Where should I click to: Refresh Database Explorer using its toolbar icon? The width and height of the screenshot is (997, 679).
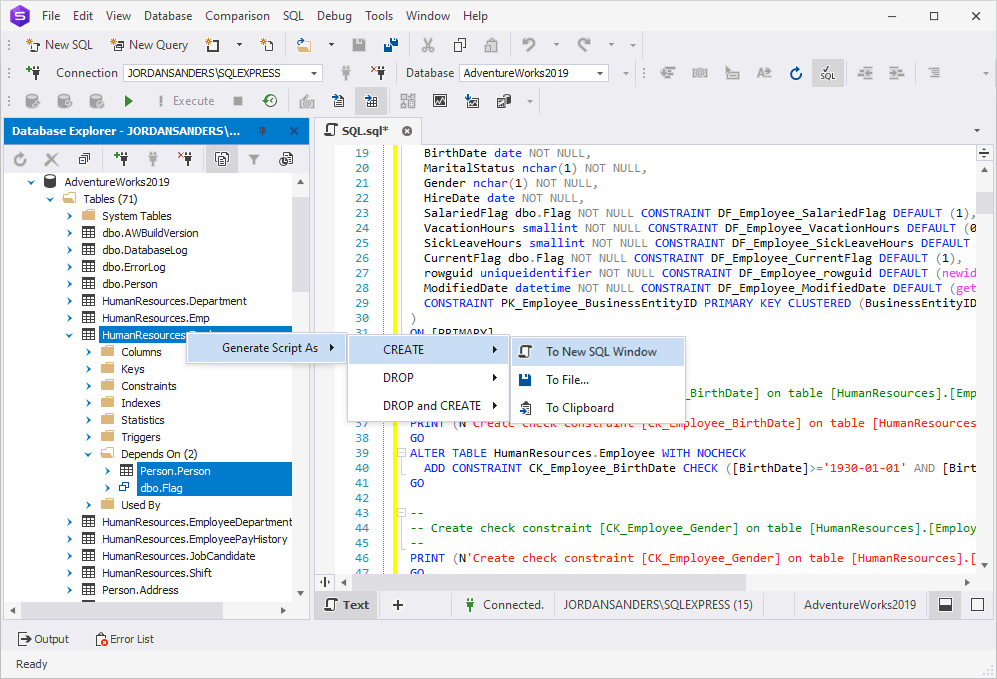(x=20, y=159)
